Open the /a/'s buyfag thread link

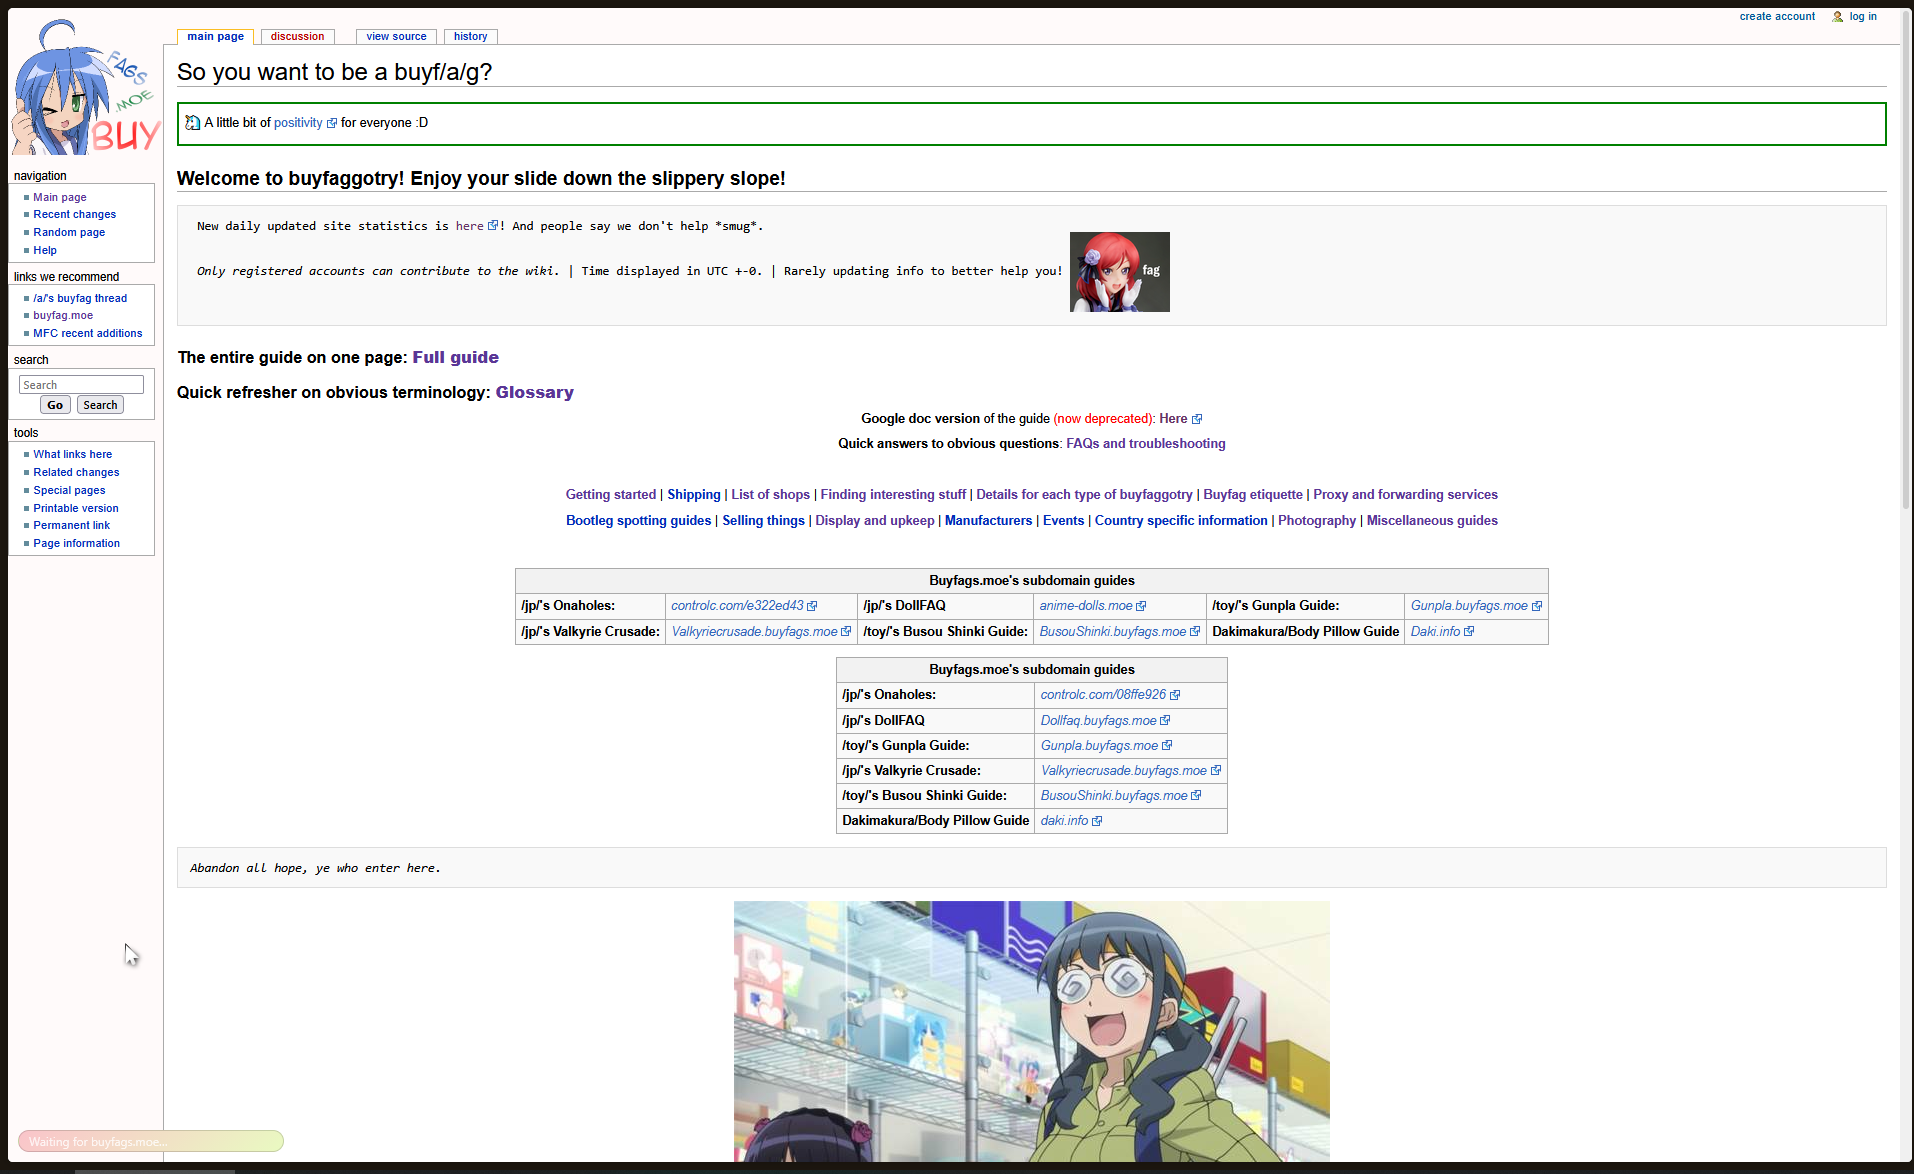80,299
